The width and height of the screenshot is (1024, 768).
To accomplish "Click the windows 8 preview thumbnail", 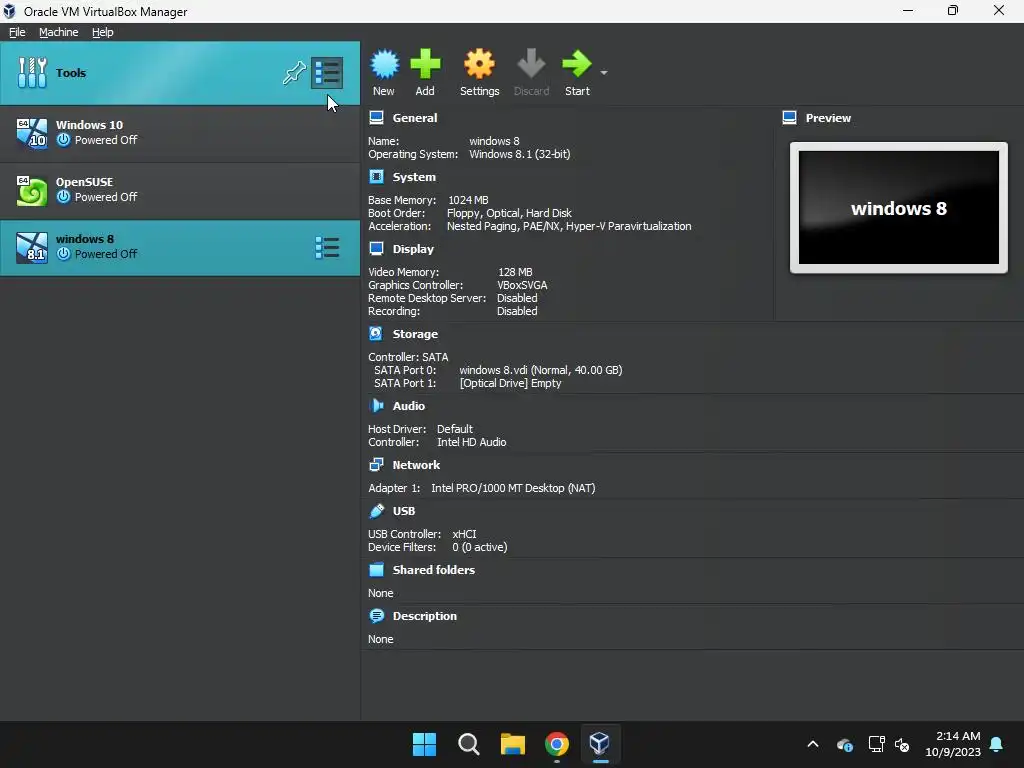I will point(899,208).
